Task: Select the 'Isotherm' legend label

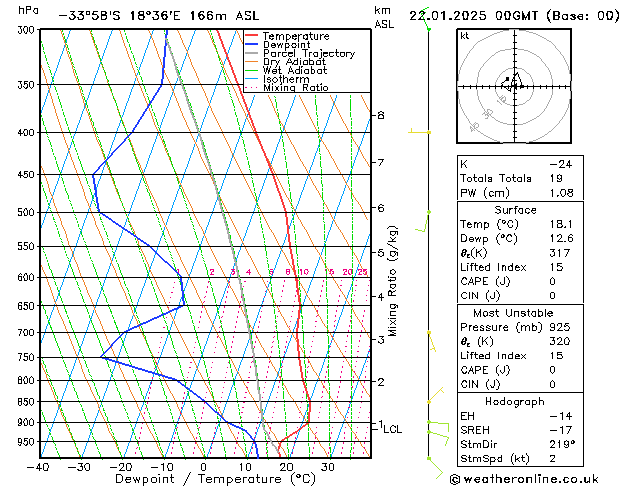Action: (x=286, y=79)
